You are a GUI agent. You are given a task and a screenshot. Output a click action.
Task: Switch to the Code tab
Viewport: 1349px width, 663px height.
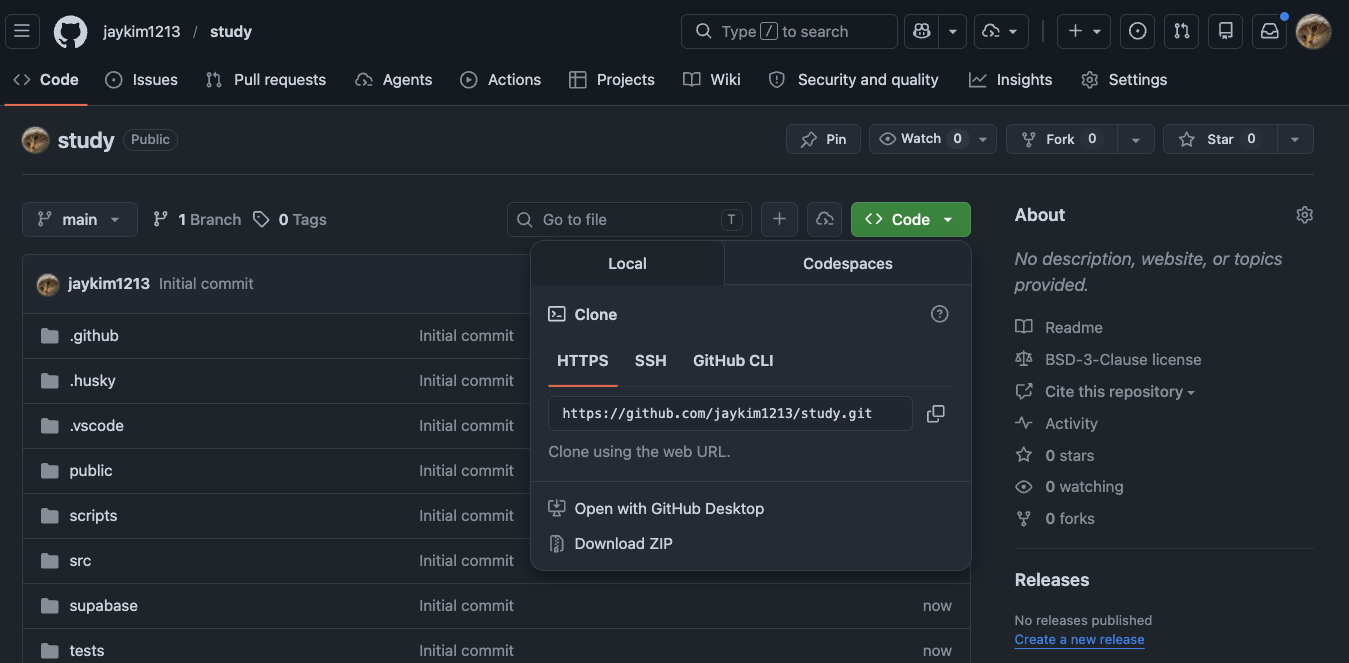click(x=46, y=80)
